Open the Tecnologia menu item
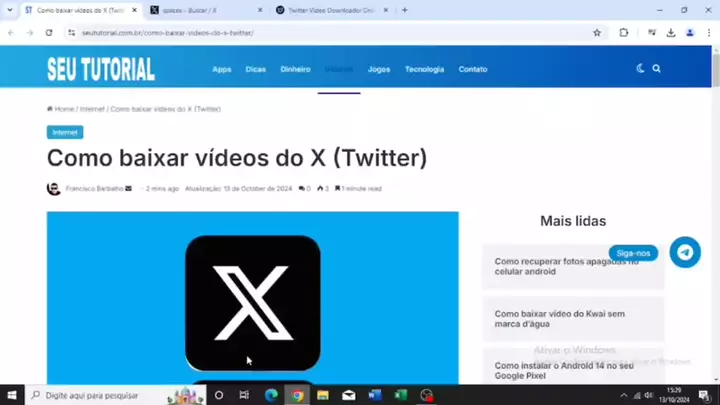The height and width of the screenshot is (405, 720). point(424,69)
